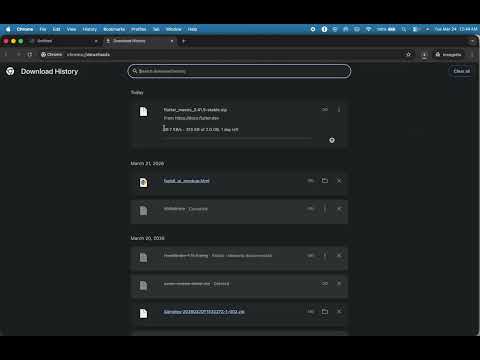This screenshot has width=480, height=360.
Task: Open Spotlight search from the menu bar
Action: click(x=404, y=29)
